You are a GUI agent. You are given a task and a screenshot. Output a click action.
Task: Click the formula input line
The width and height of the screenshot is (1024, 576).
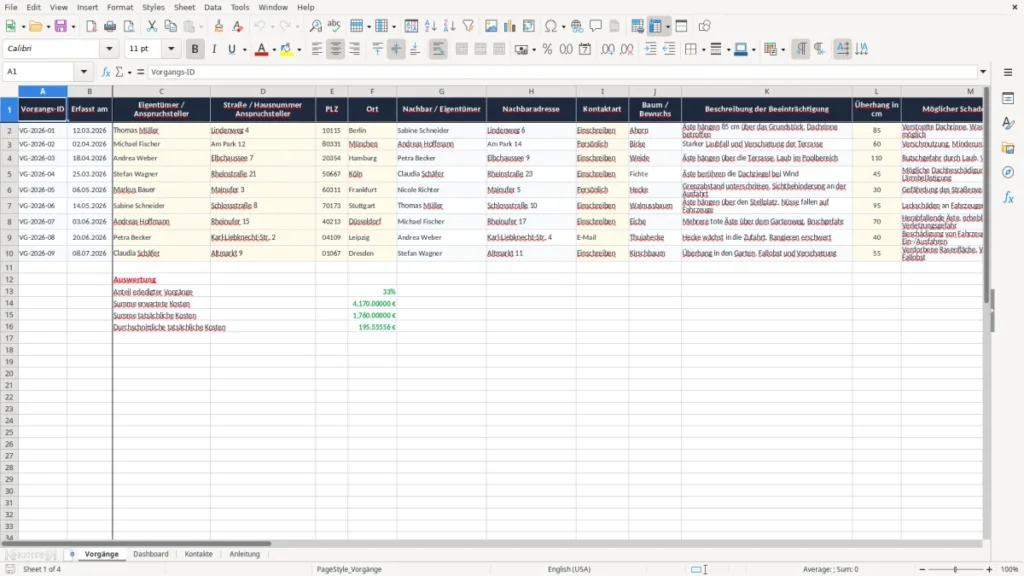click(x=562, y=72)
